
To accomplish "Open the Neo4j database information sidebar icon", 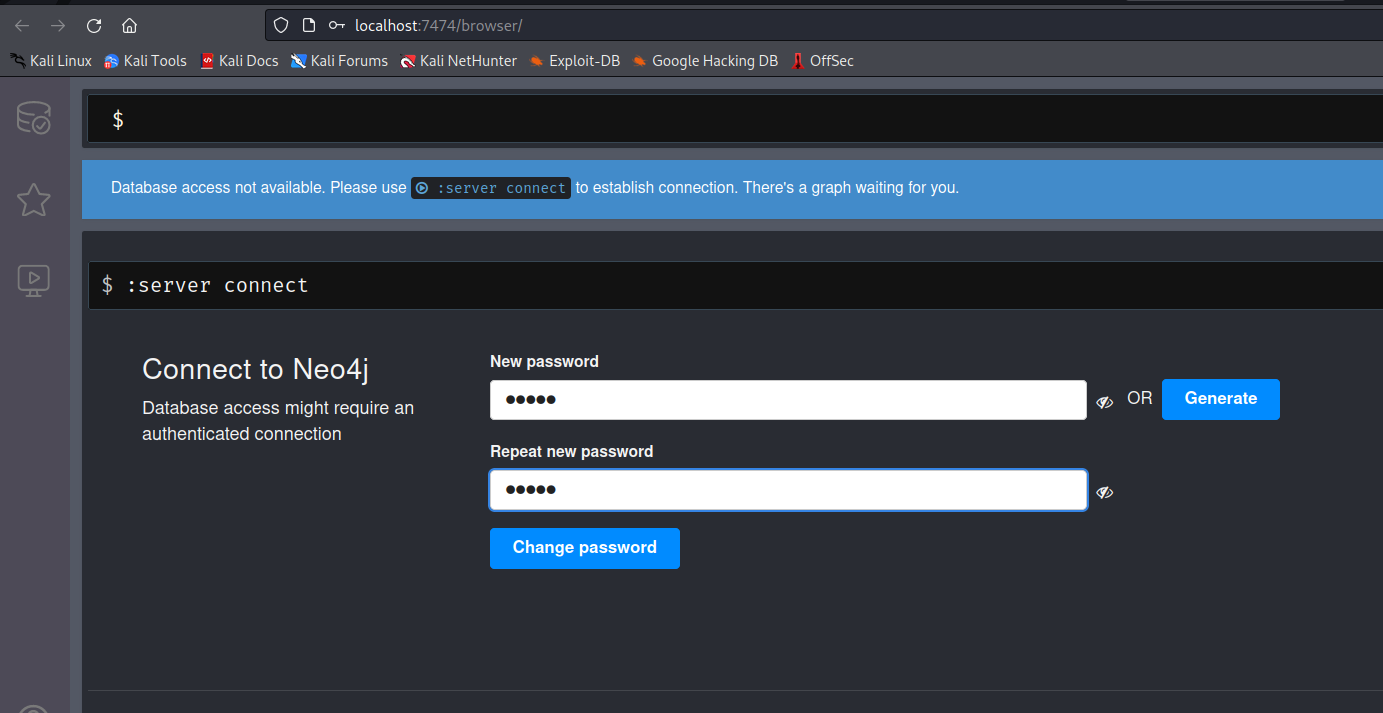I will click(x=34, y=118).
